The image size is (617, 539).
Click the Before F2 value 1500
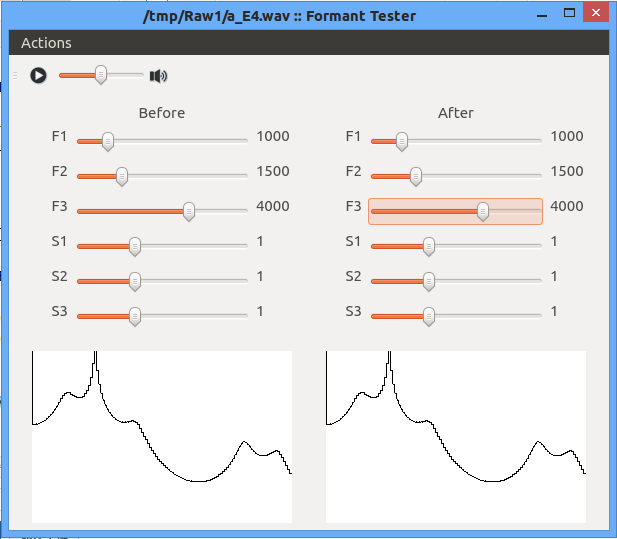(x=273, y=171)
